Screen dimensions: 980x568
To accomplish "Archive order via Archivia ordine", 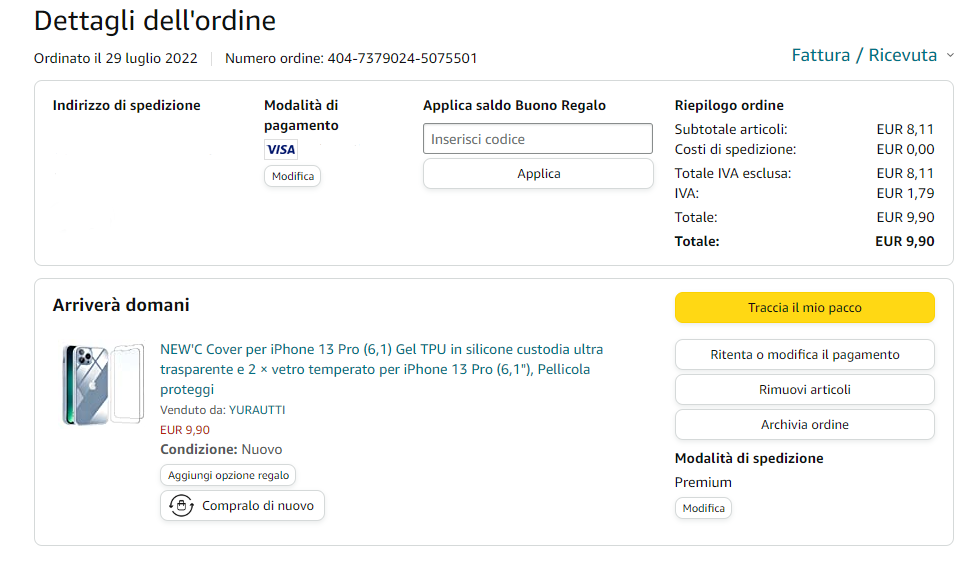I will click(x=804, y=424).
